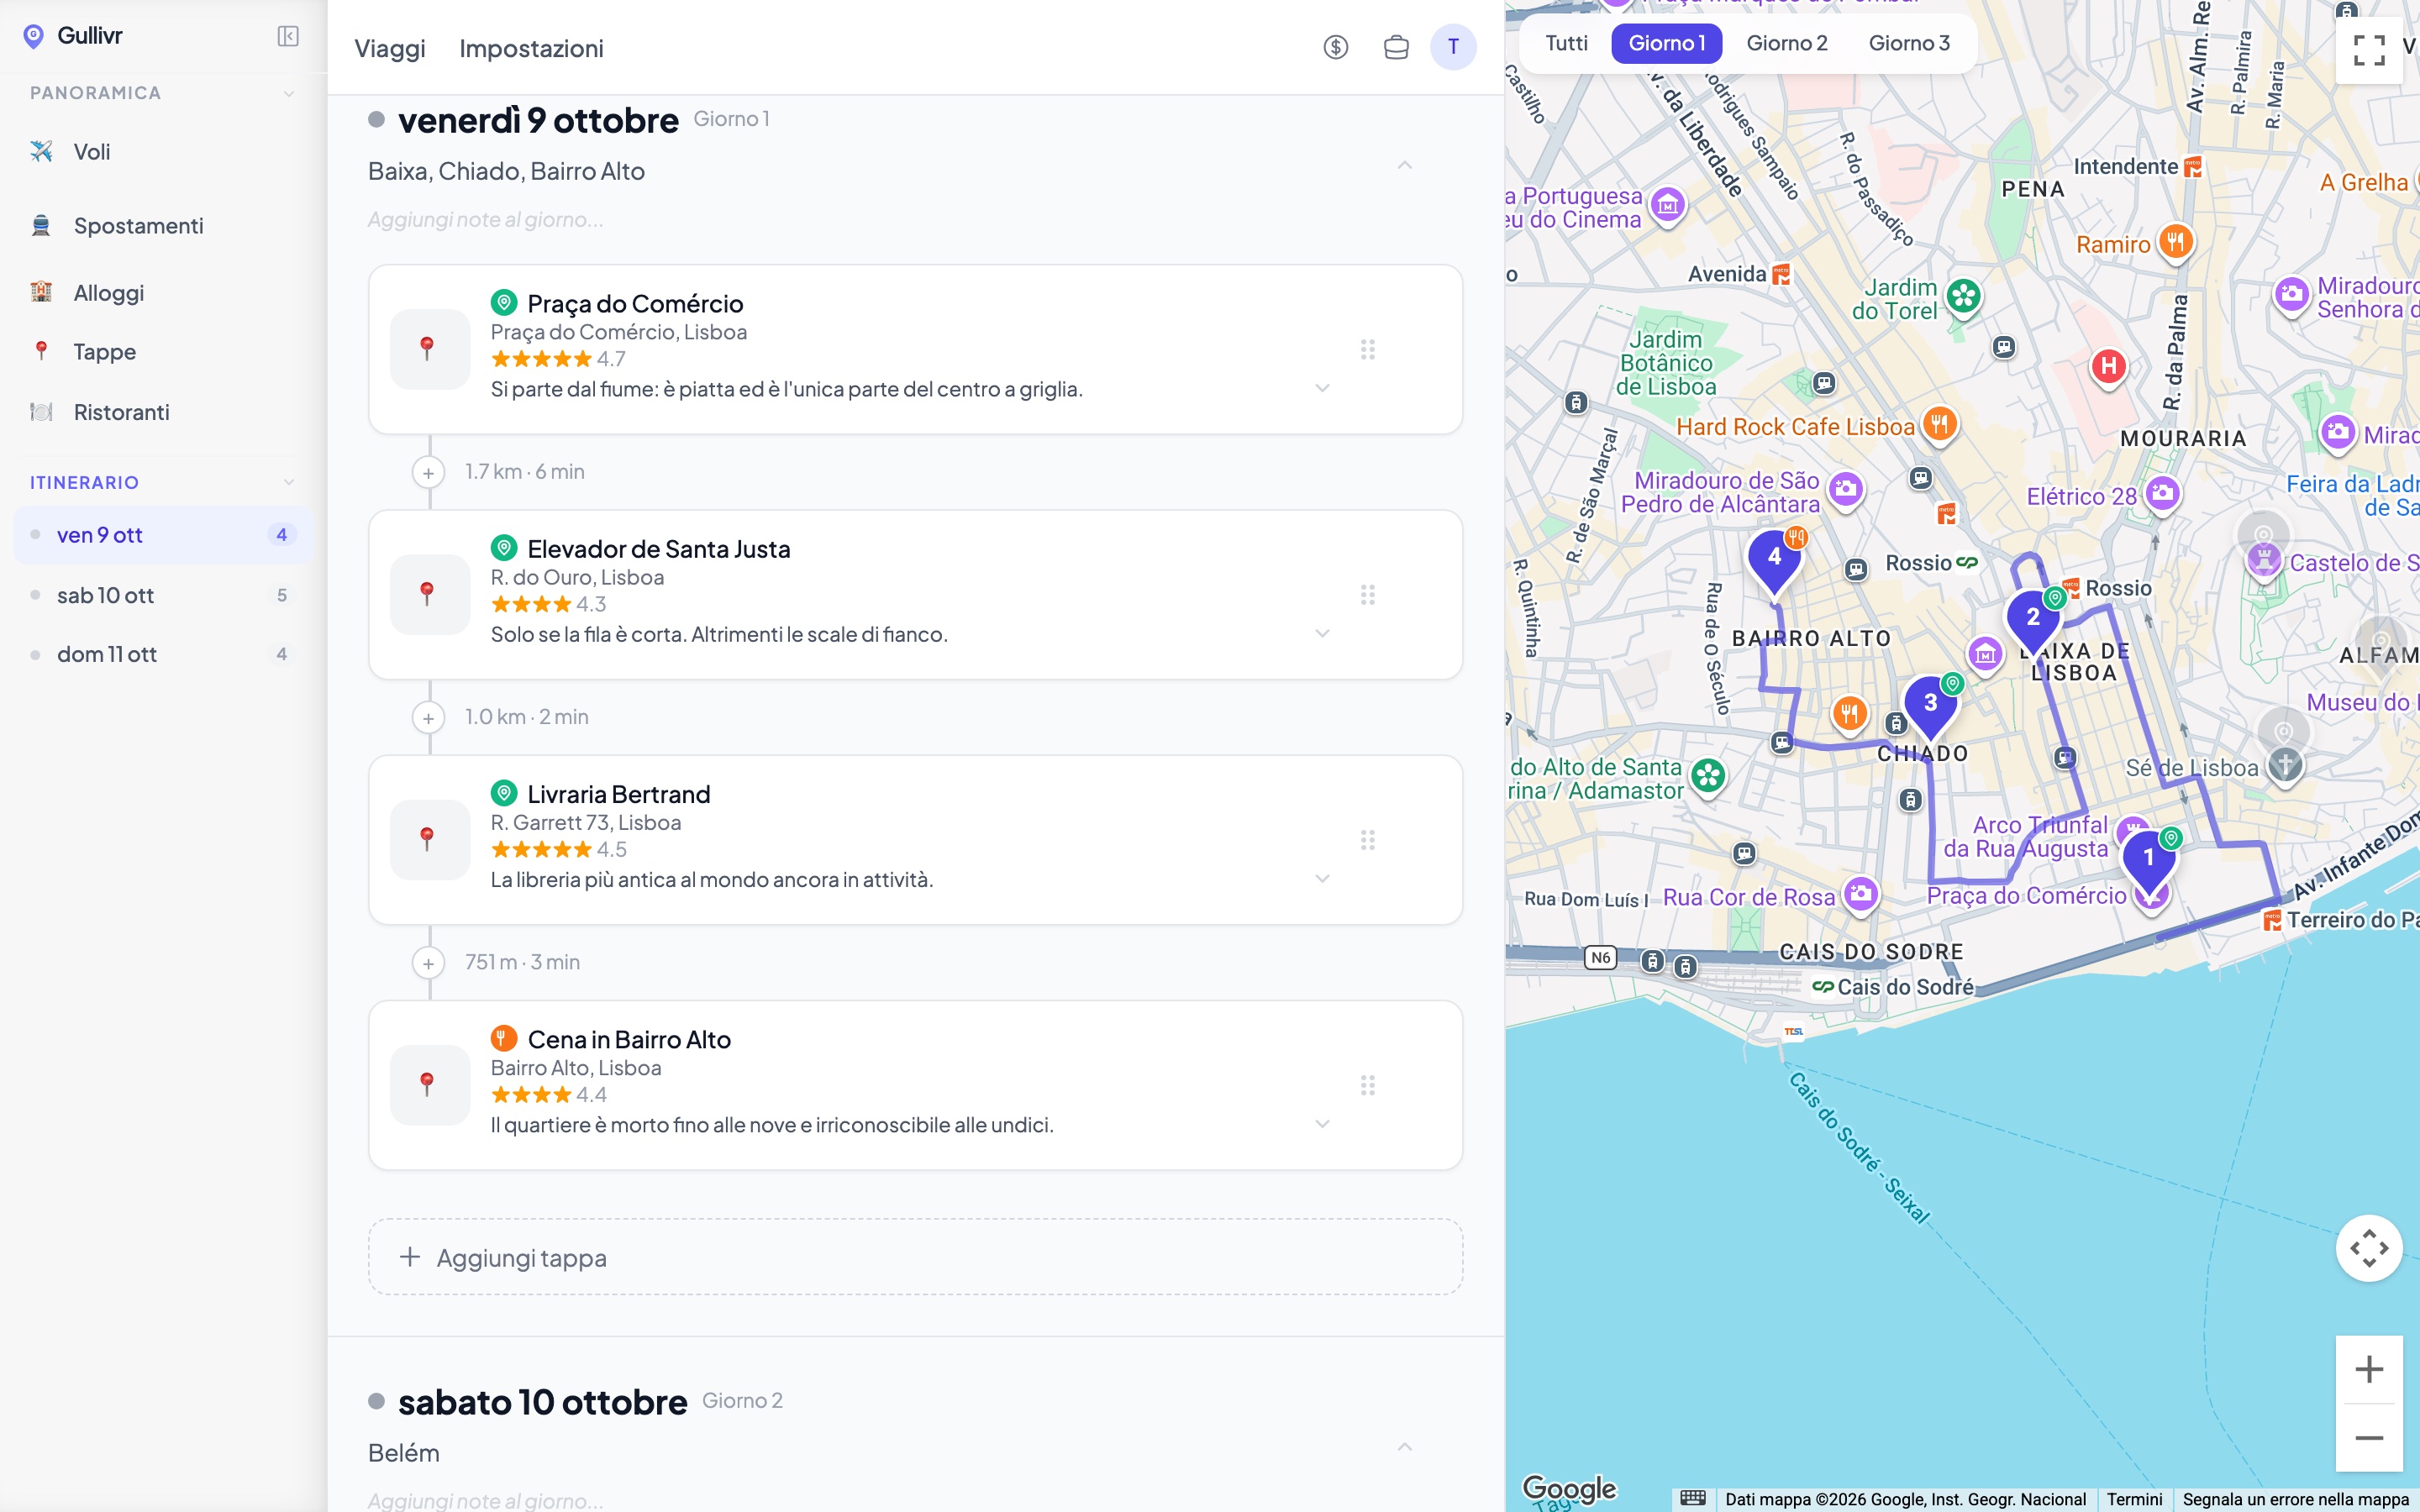Screen dimensions: 2420x1512
Task: Click the Aggiungi tappa button
Action: coord(915,1257)
